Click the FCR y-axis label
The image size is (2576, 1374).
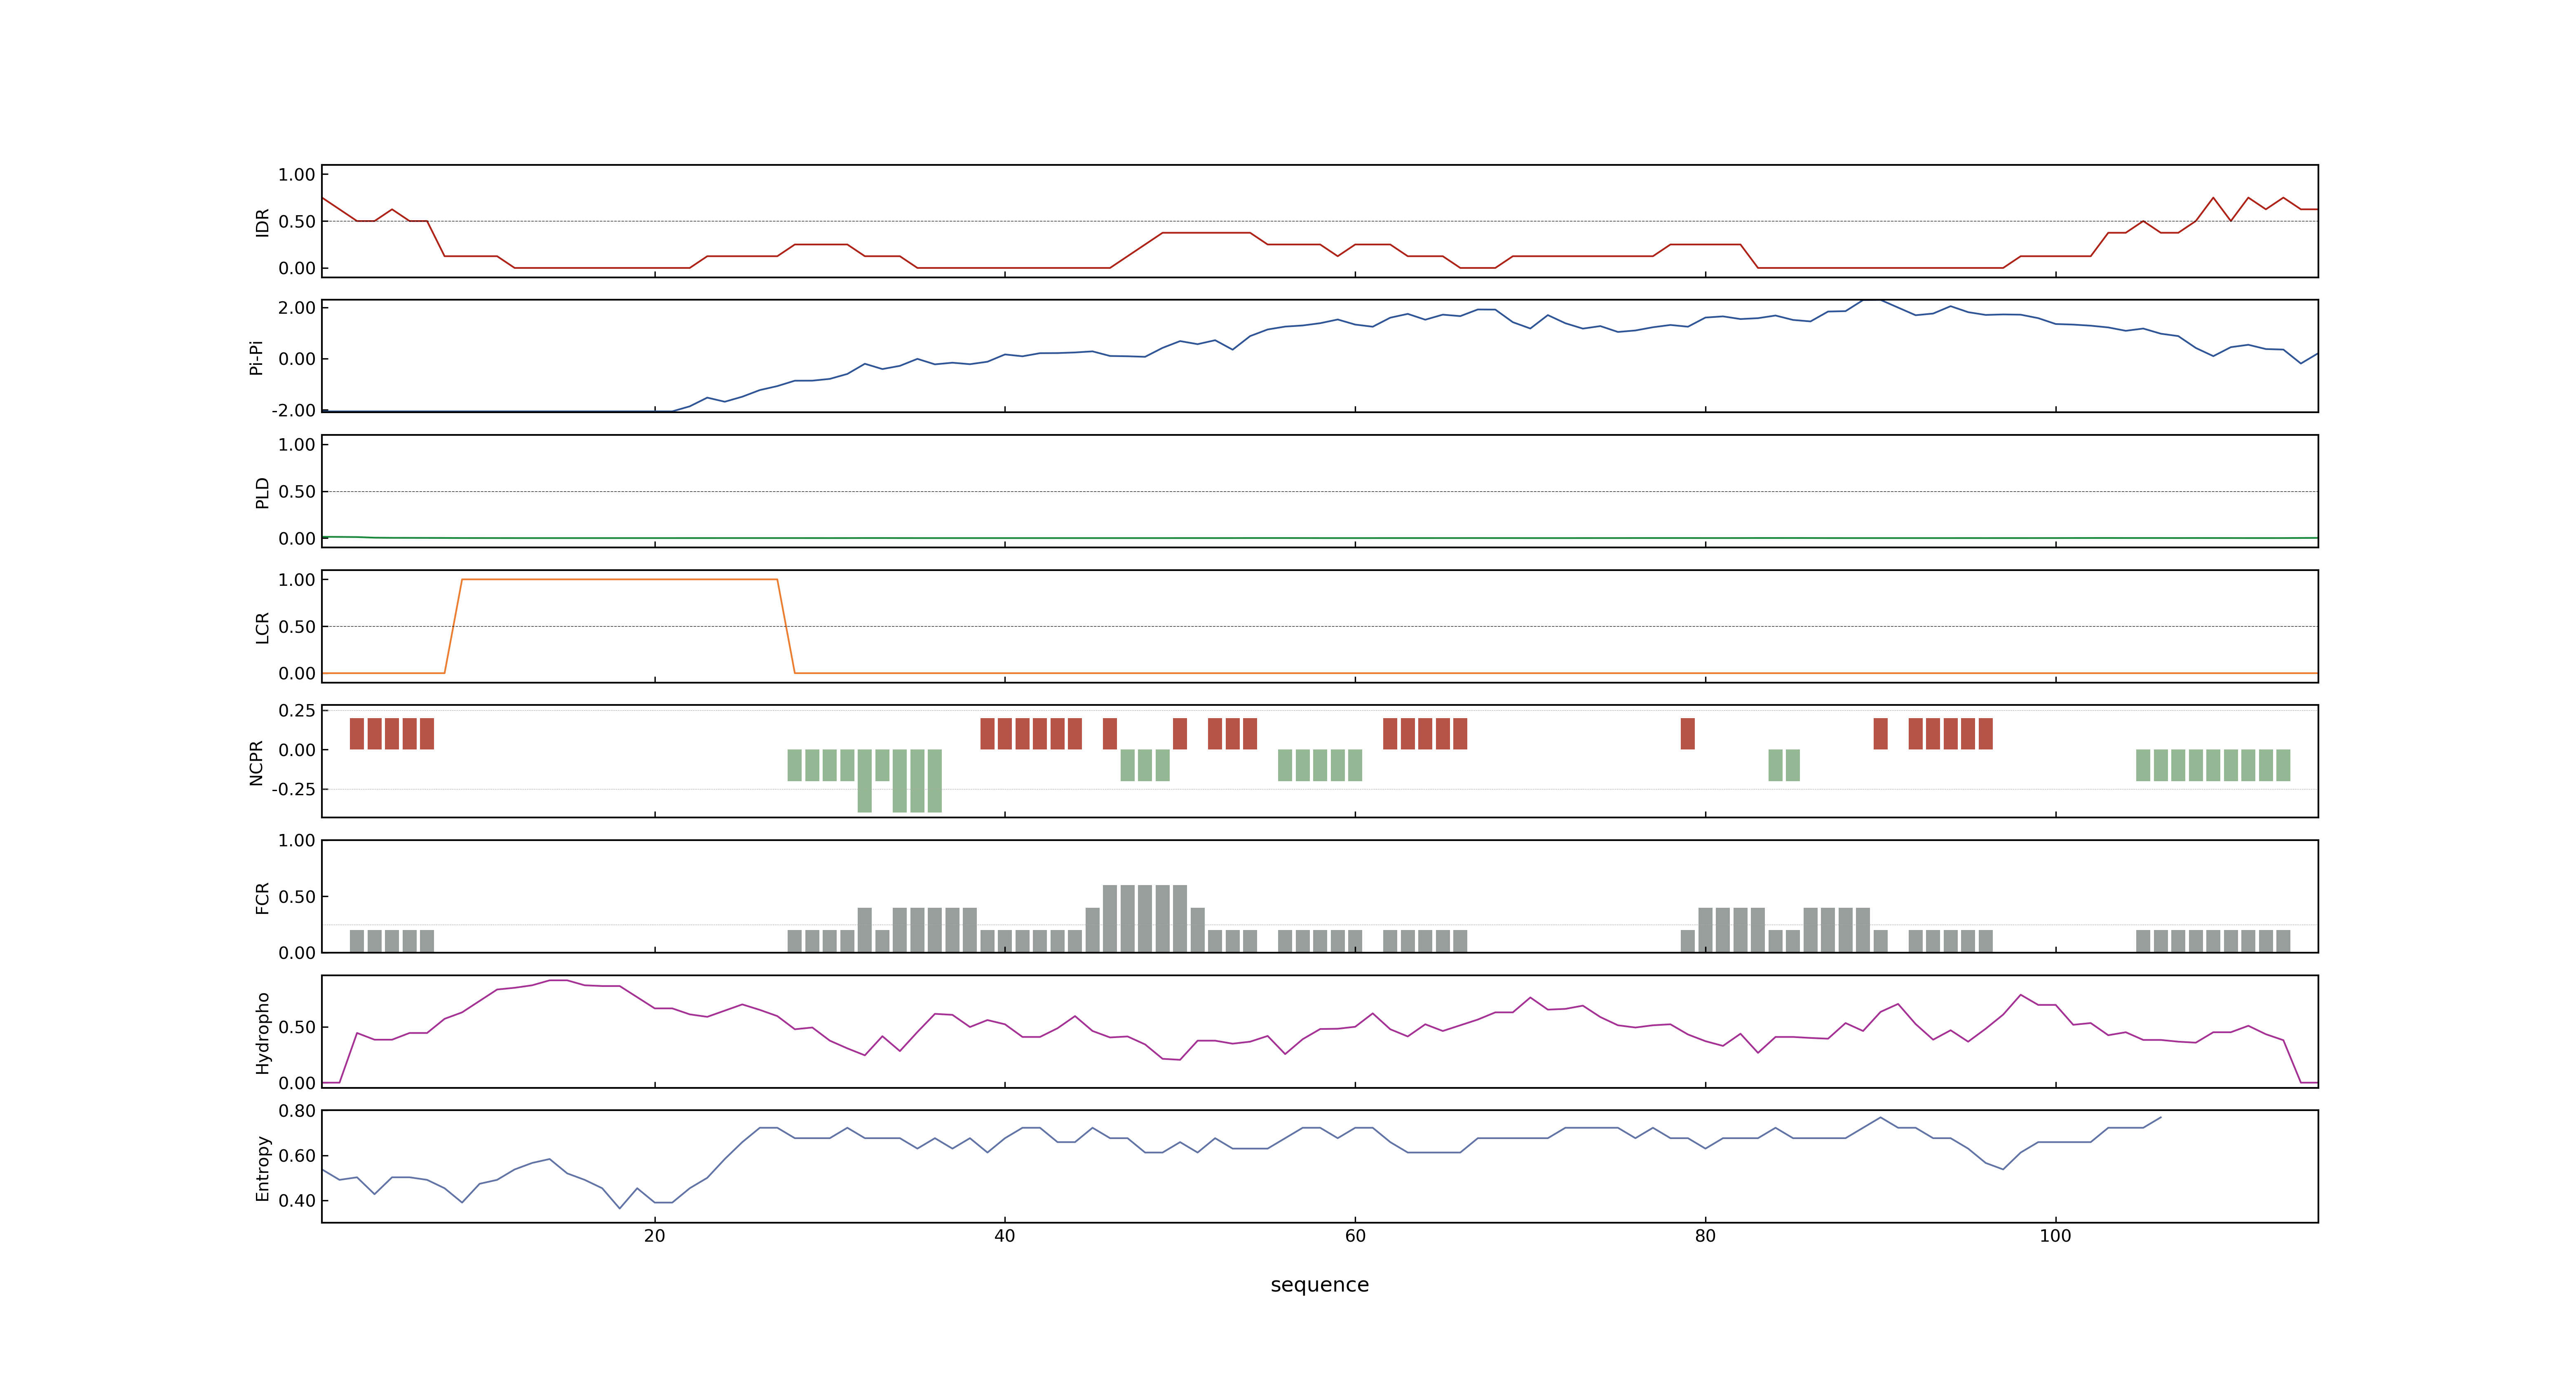tap(262, 897)
